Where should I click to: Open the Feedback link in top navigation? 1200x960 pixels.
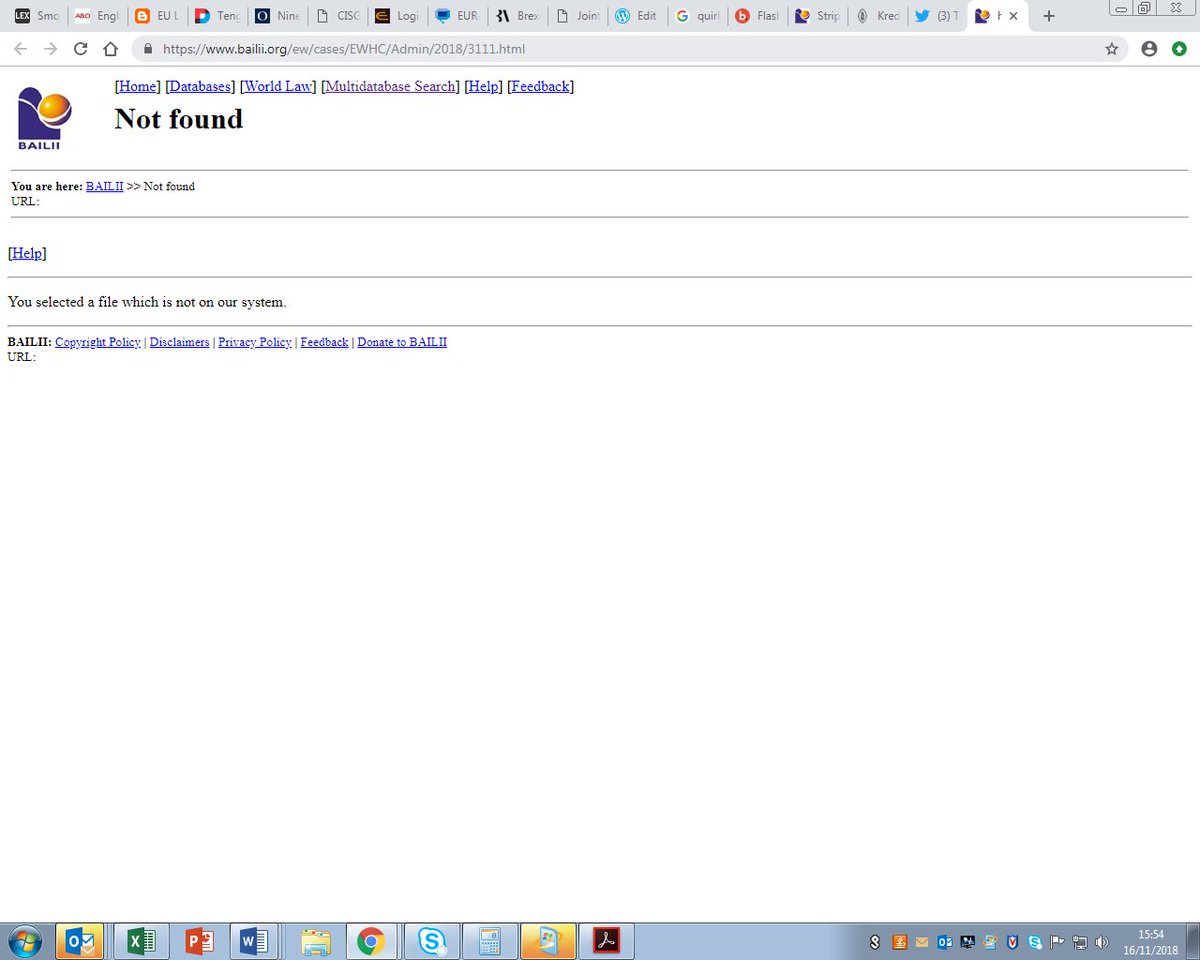point(541,86)
